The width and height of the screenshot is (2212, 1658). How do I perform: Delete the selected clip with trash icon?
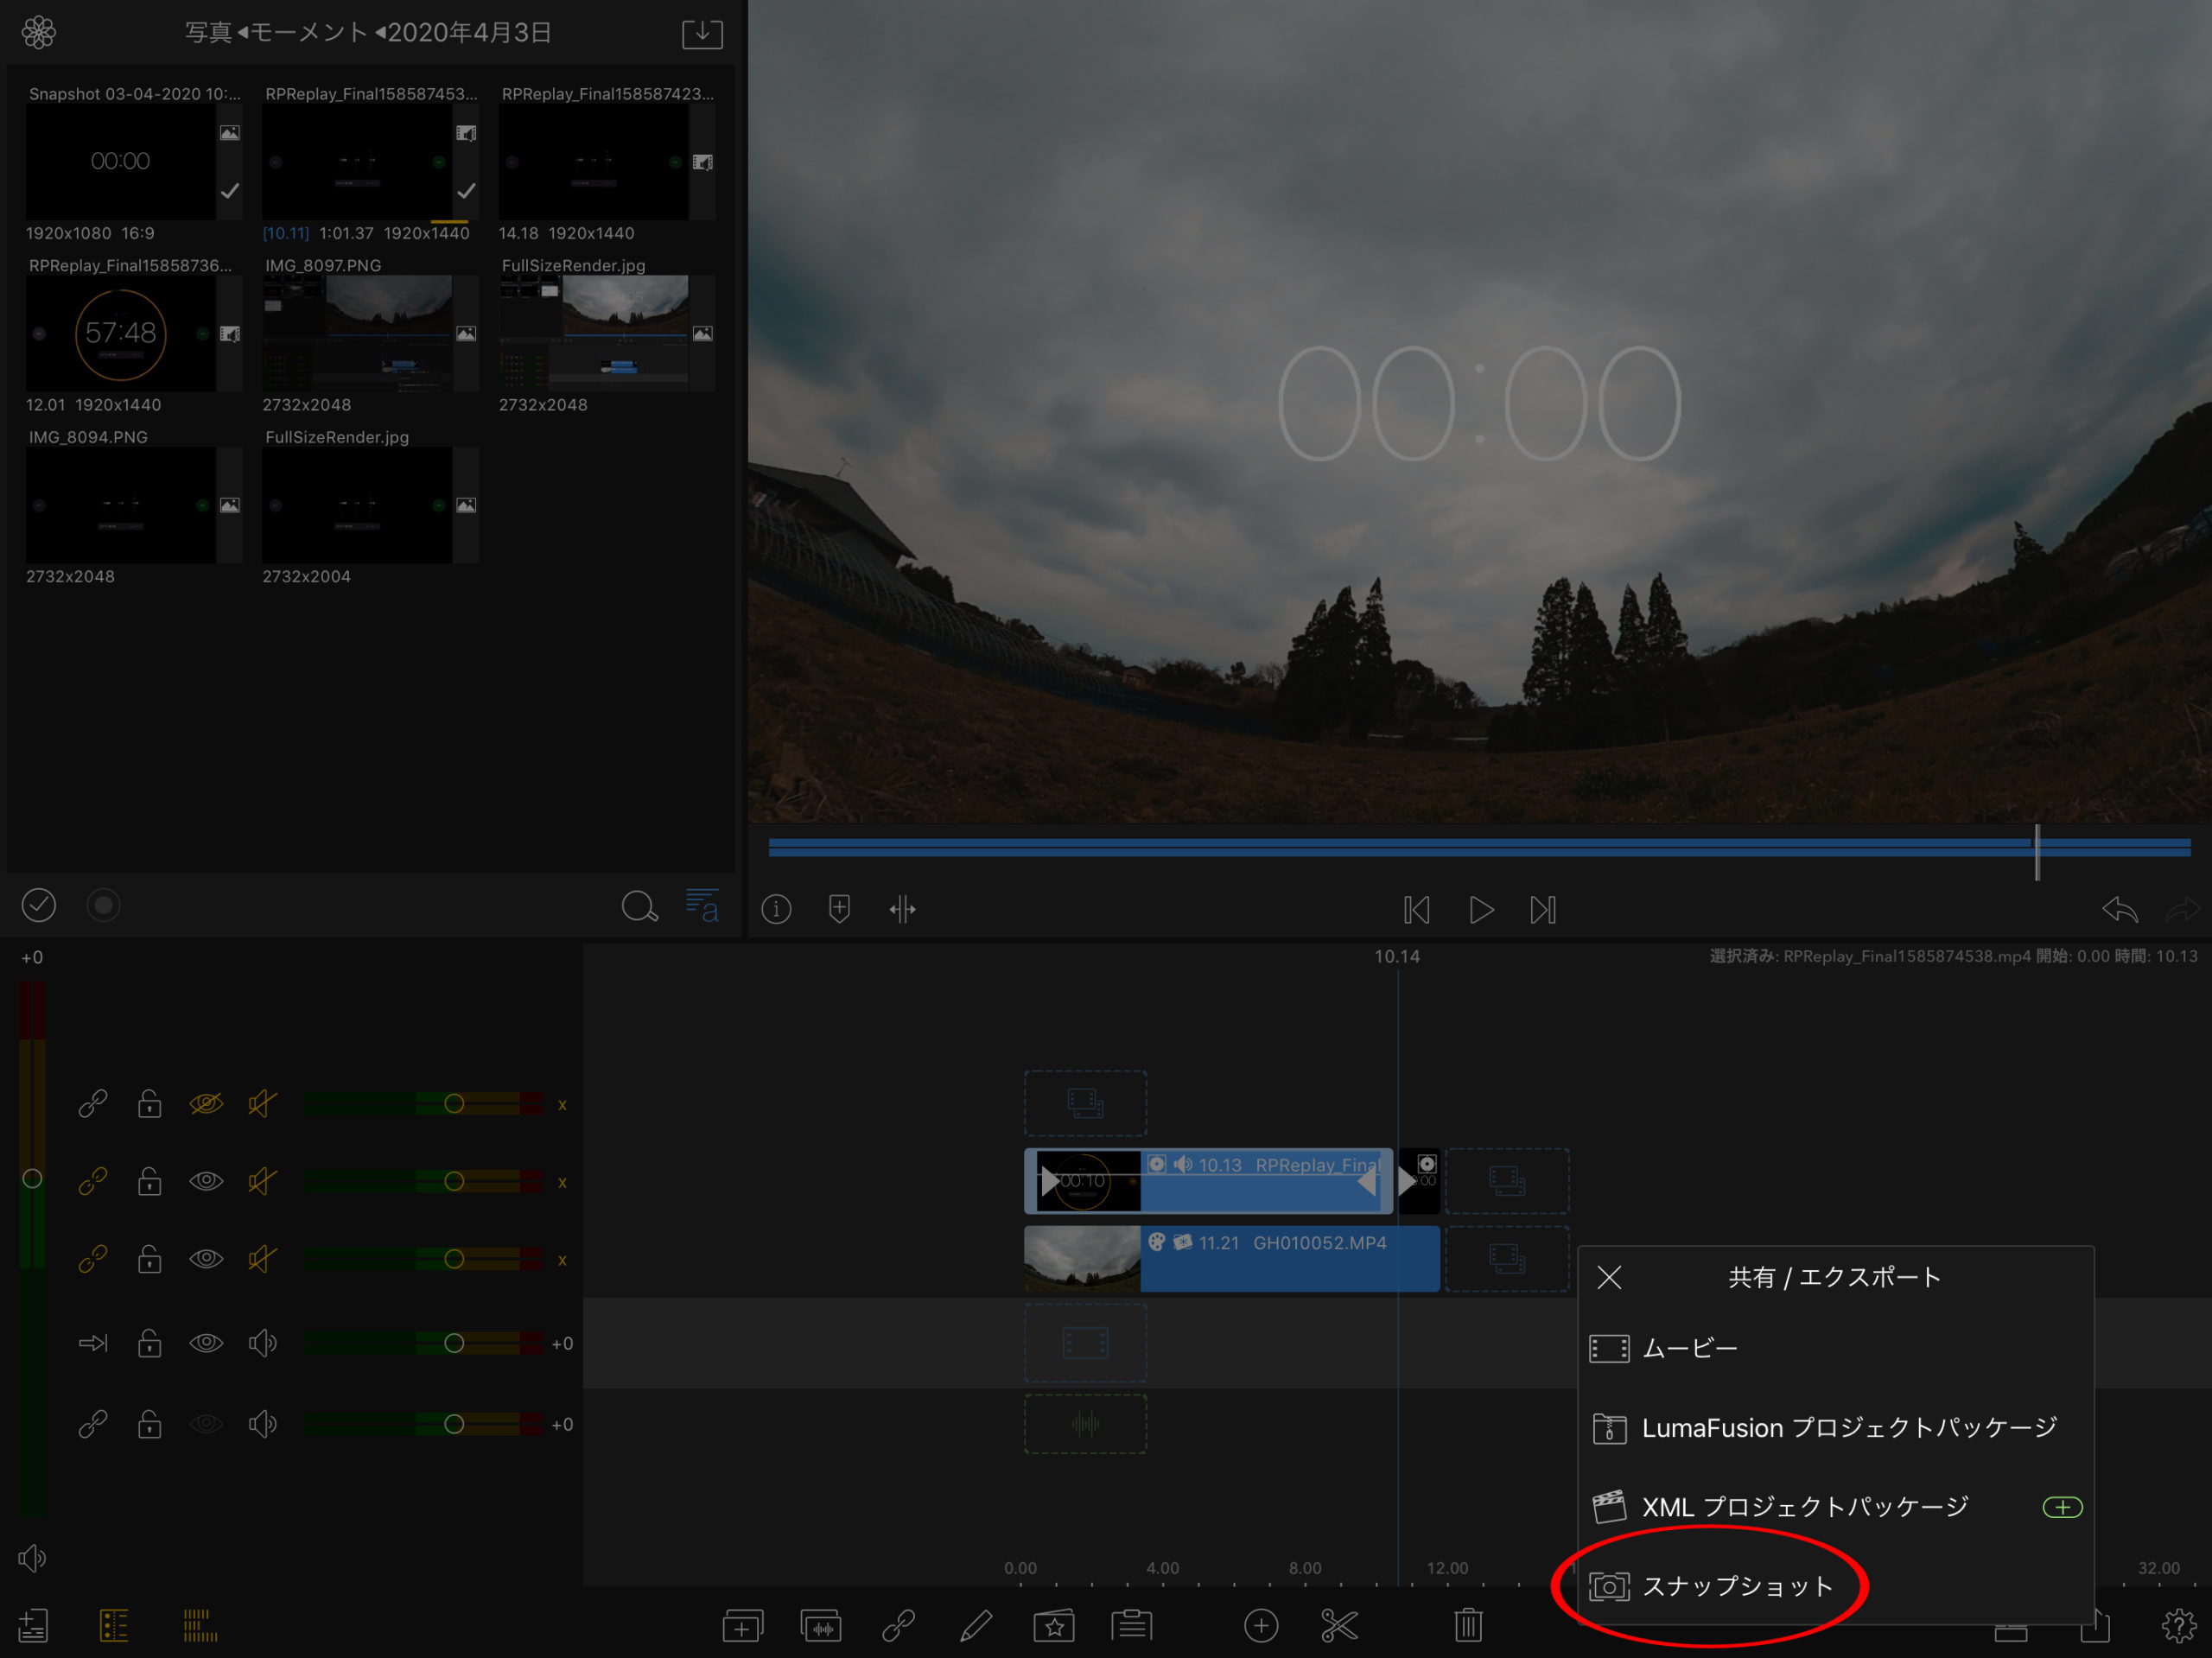click(x=1468, y=1626)
